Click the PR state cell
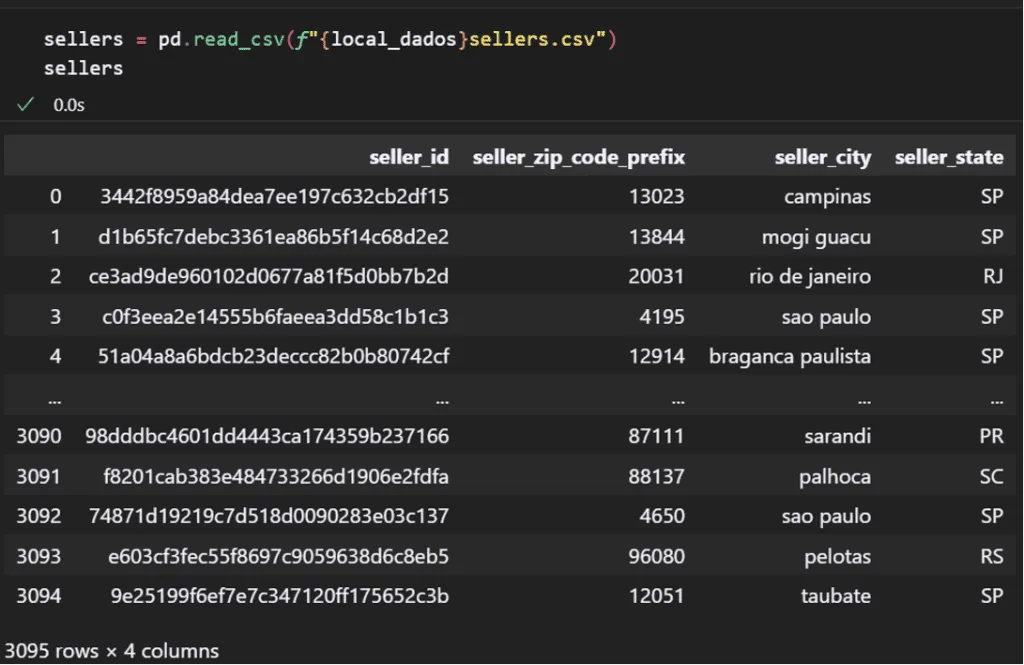1024x665 pixels. (991, 436)
